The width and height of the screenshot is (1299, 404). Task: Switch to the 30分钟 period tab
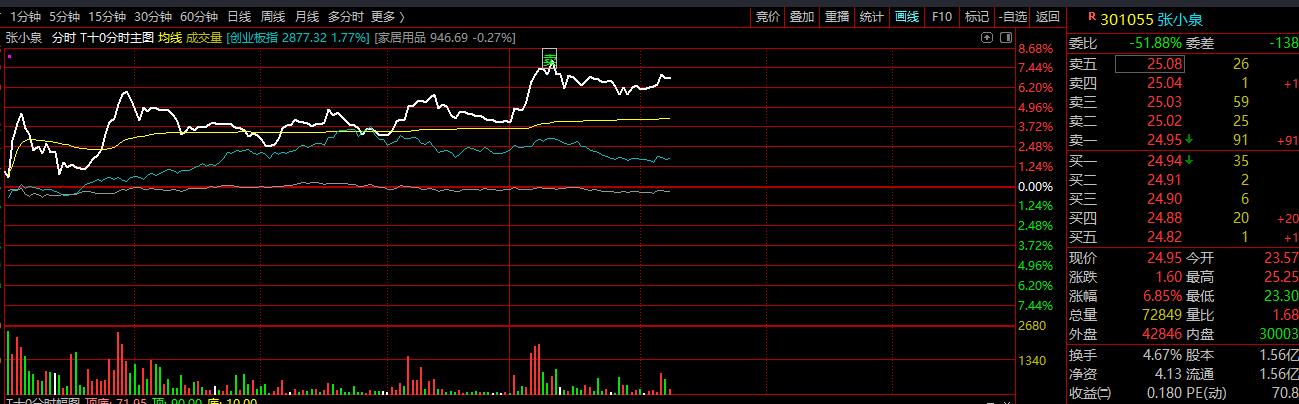153,17
